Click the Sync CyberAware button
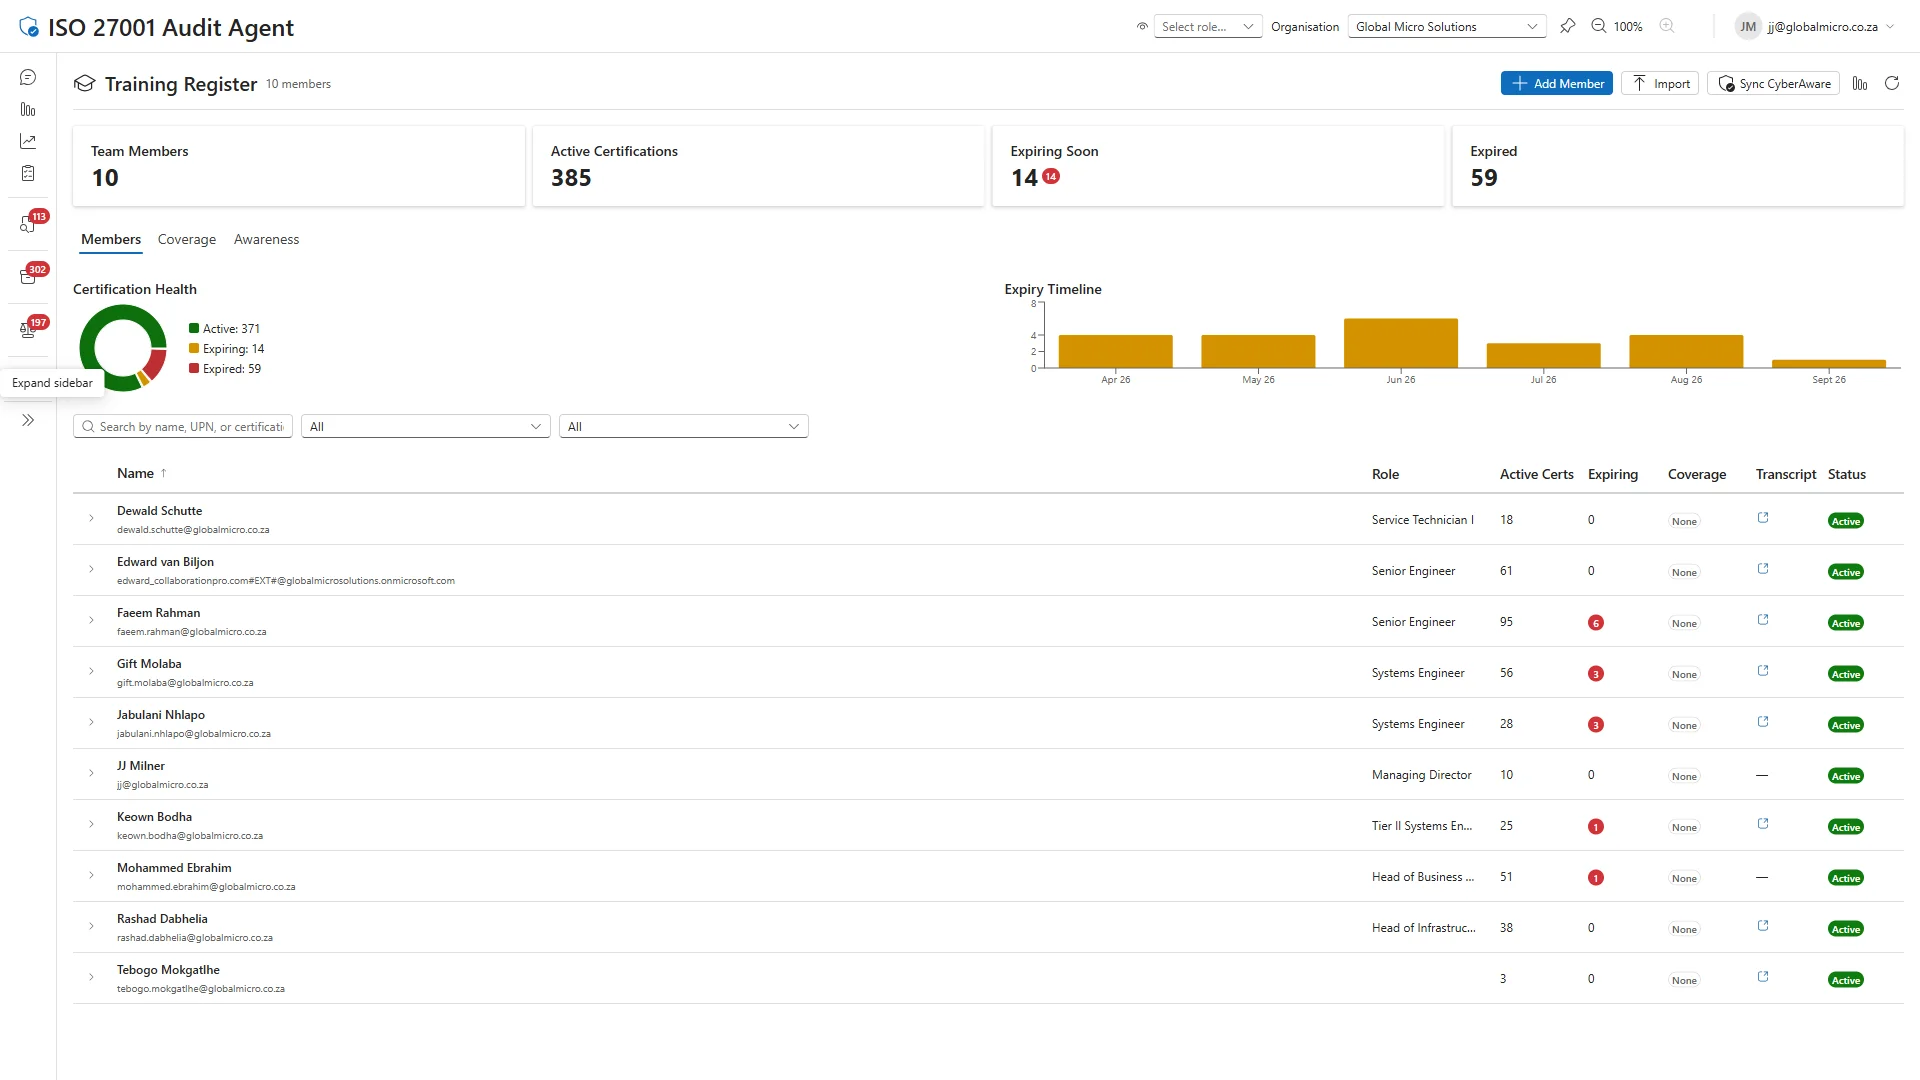Screen dimensions: 1920x1080 pos(1772,83)
